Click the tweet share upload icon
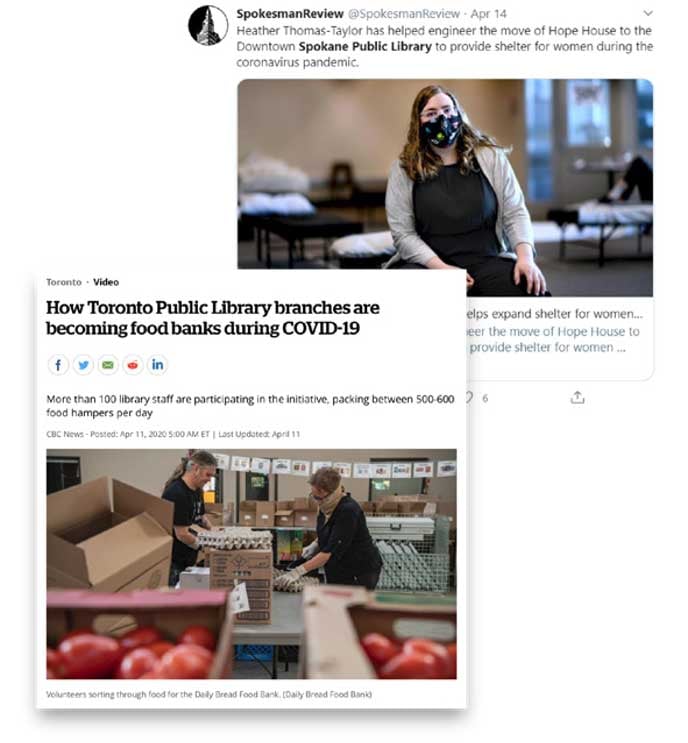 (x=577, y=398)
